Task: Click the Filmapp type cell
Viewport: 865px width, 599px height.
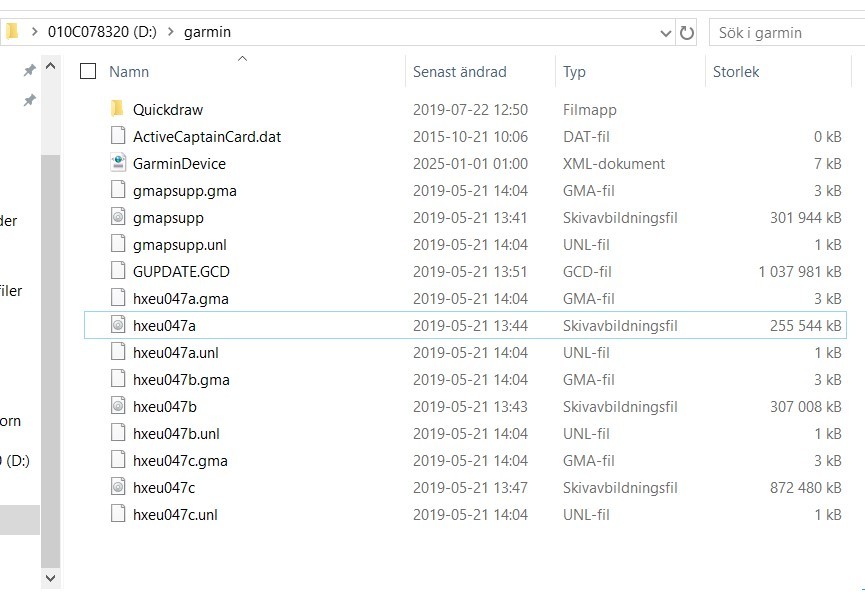Action: [589, 110]
